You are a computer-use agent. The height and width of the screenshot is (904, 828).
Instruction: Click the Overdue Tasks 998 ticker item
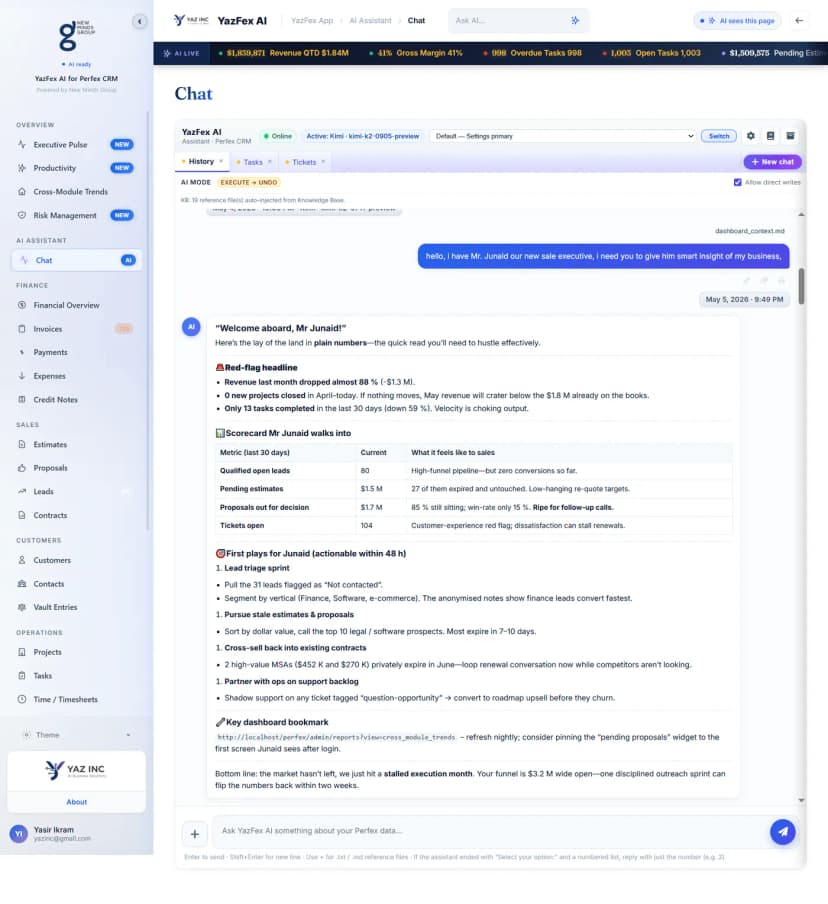pos(532,54)
